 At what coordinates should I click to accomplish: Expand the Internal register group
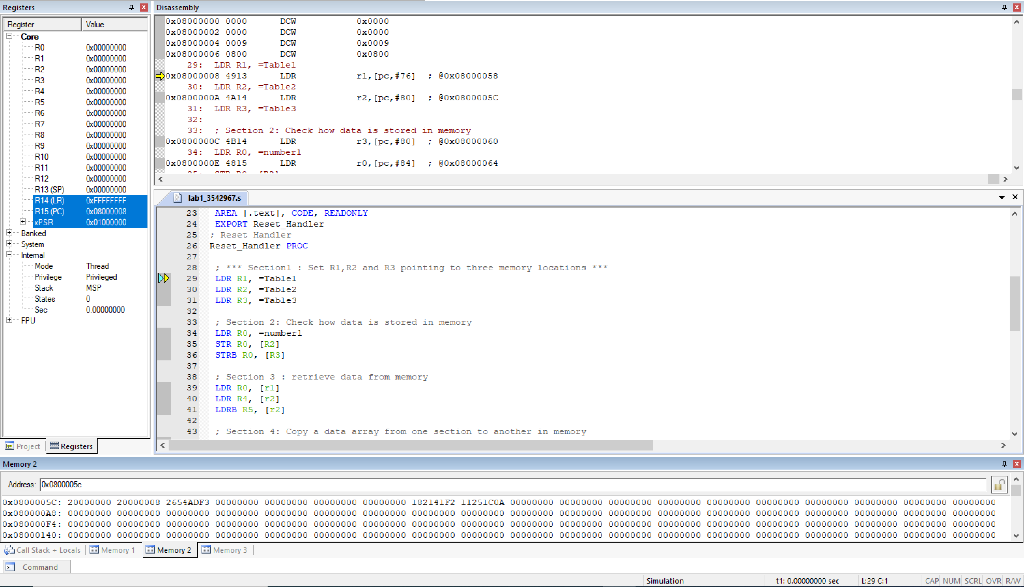[x=8, y=255]
